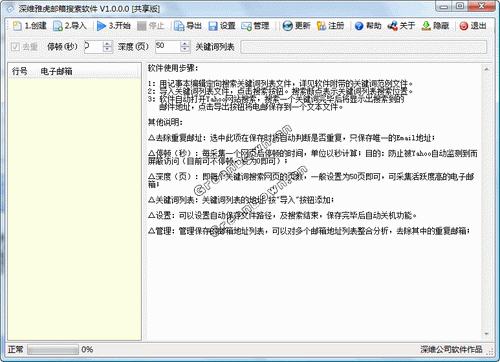Open the 管理 manage mailbox tool
Viewport: 500px width, 362px height.
click(247, 26)
